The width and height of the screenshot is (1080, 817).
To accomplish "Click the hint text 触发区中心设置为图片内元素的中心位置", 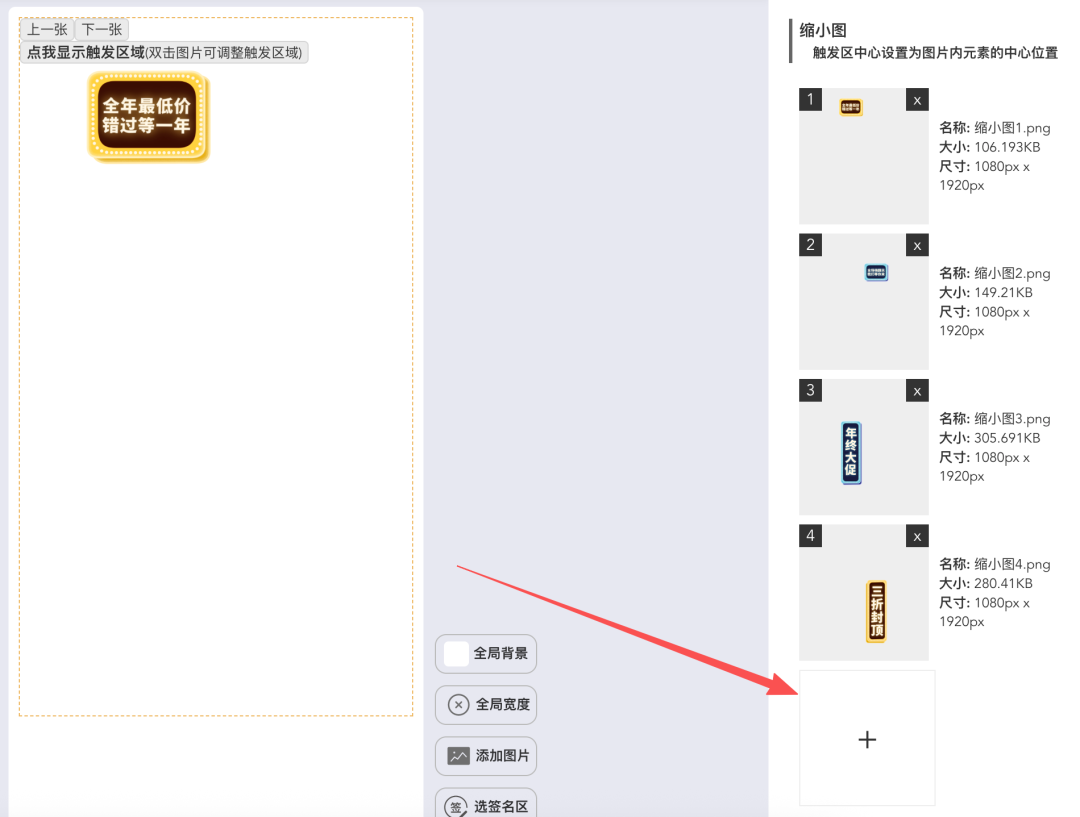I will 935,53.
